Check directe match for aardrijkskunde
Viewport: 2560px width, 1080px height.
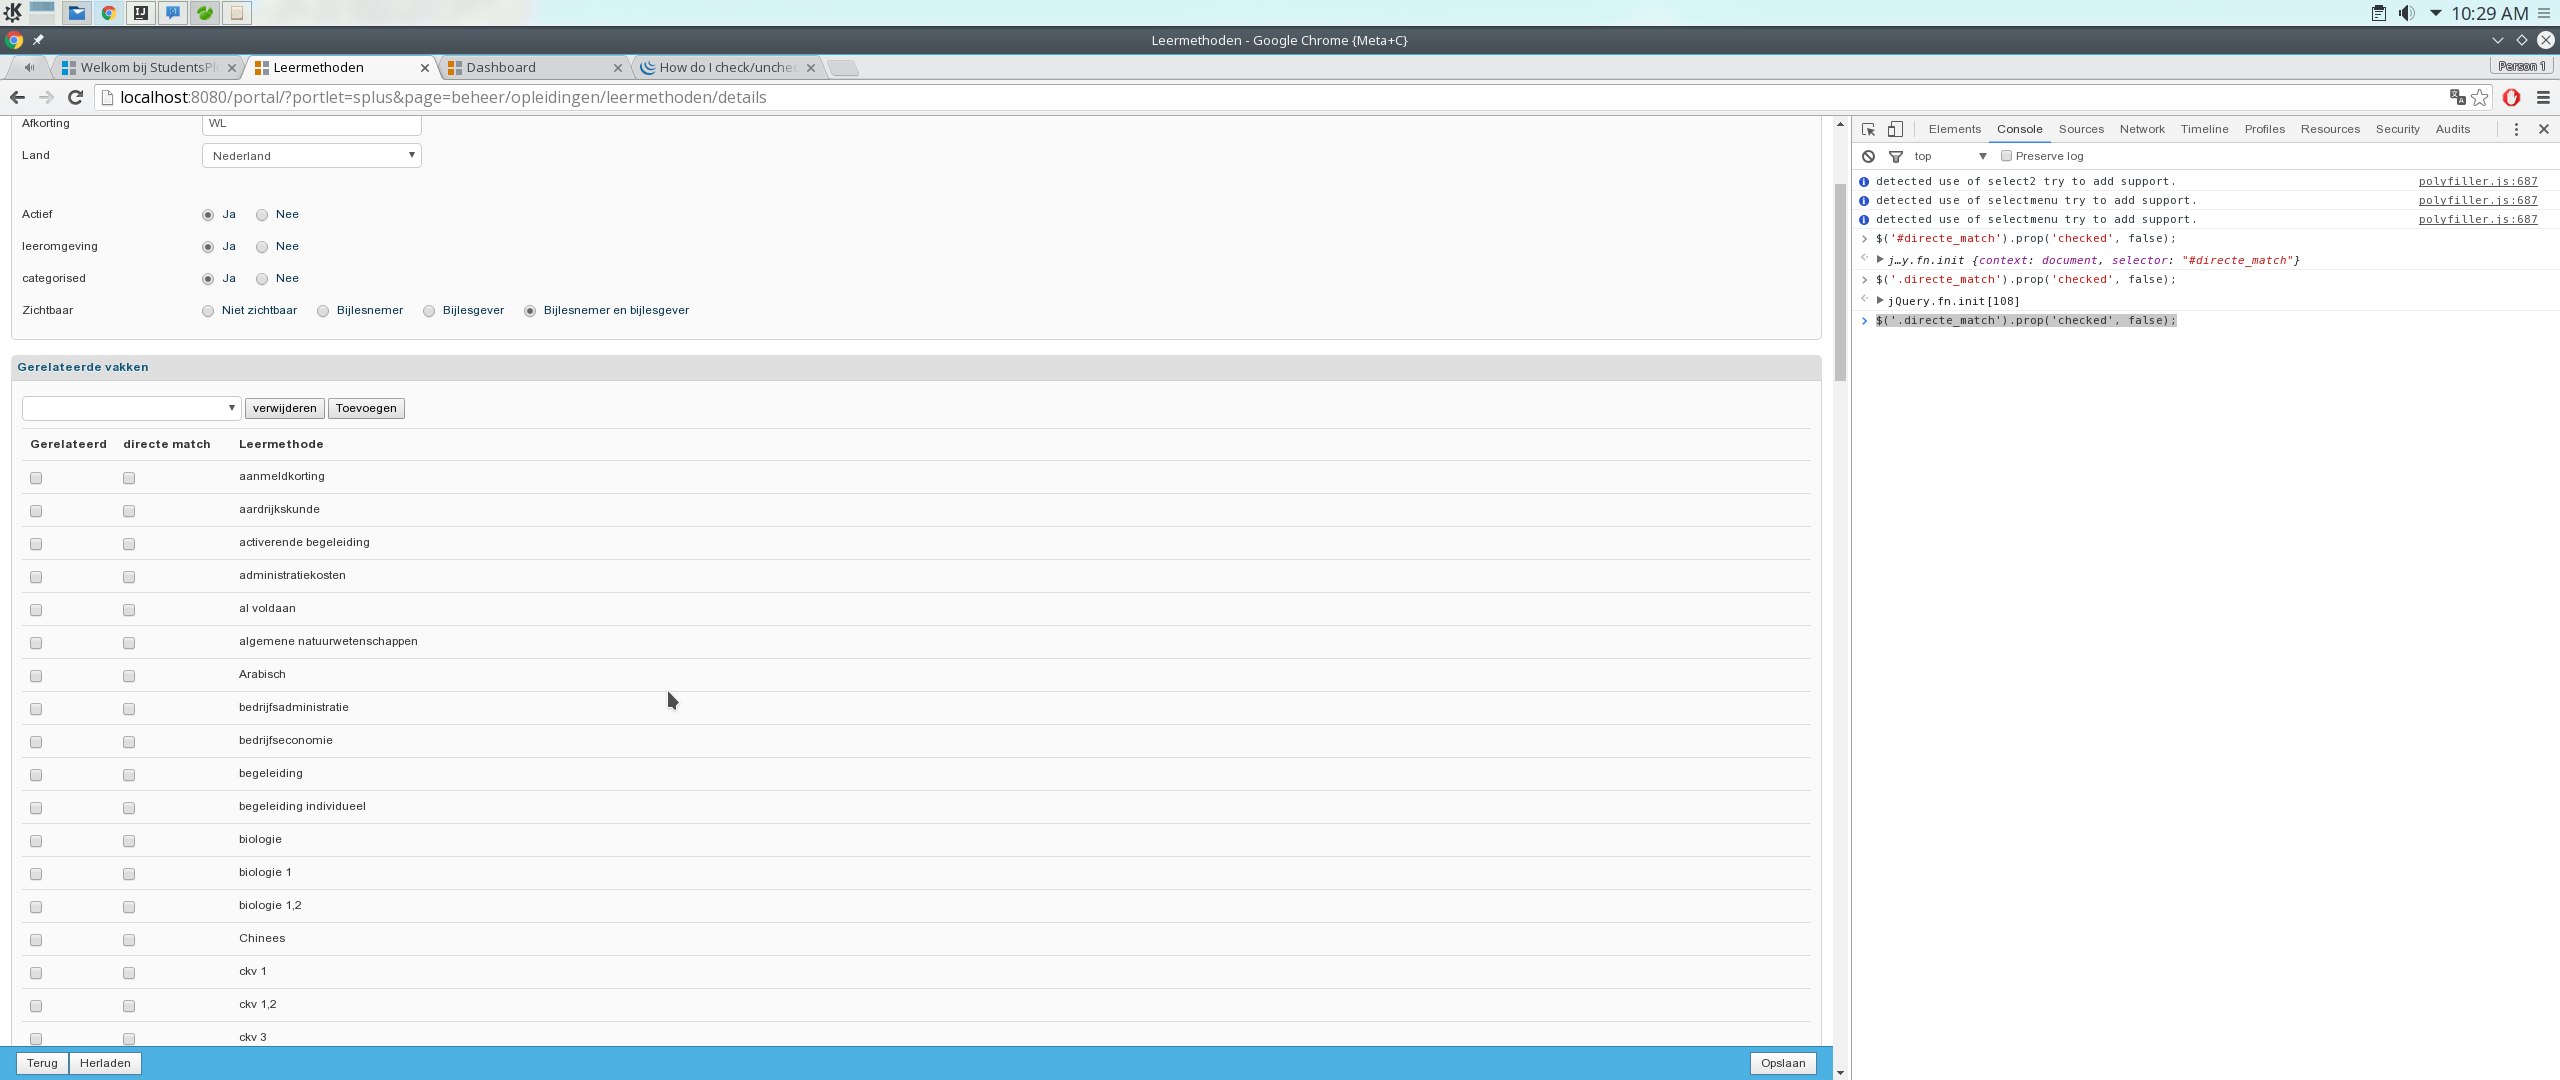(129, 511)
